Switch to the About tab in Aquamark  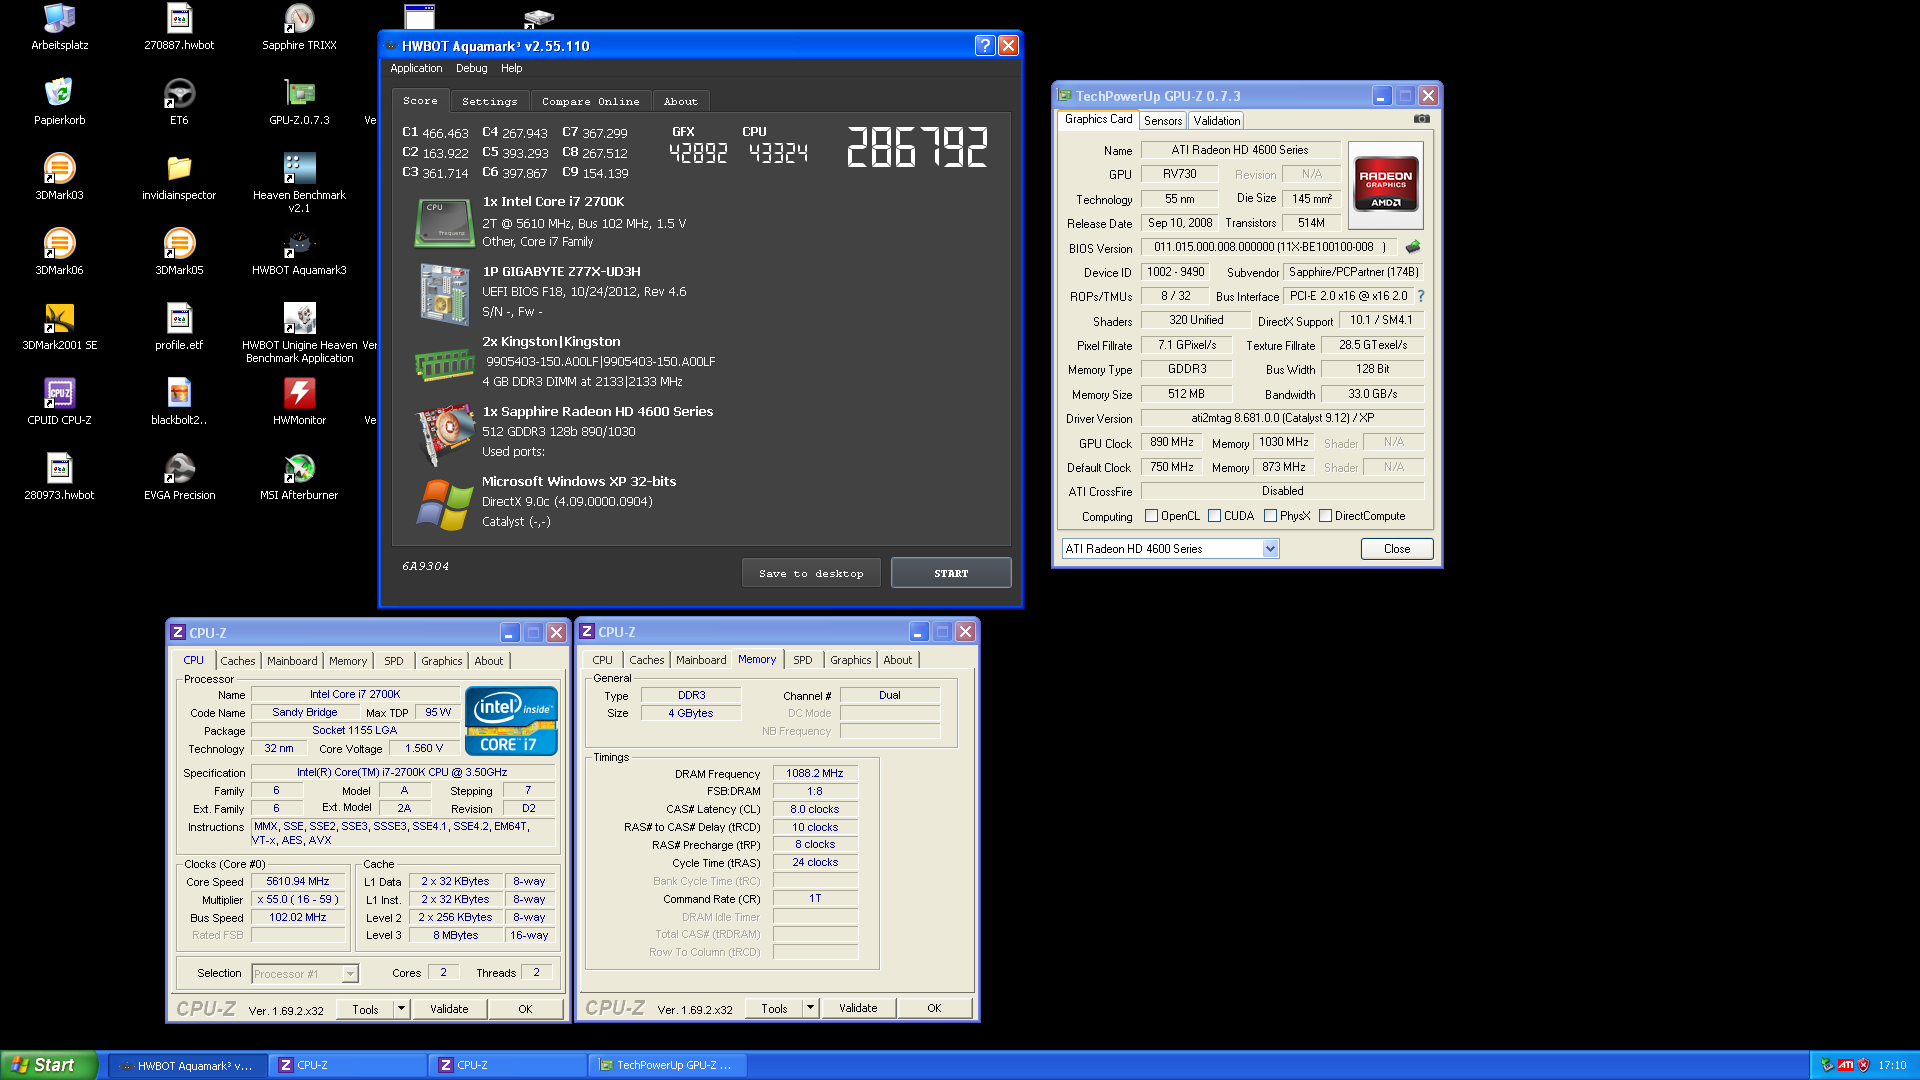(681, 102)
